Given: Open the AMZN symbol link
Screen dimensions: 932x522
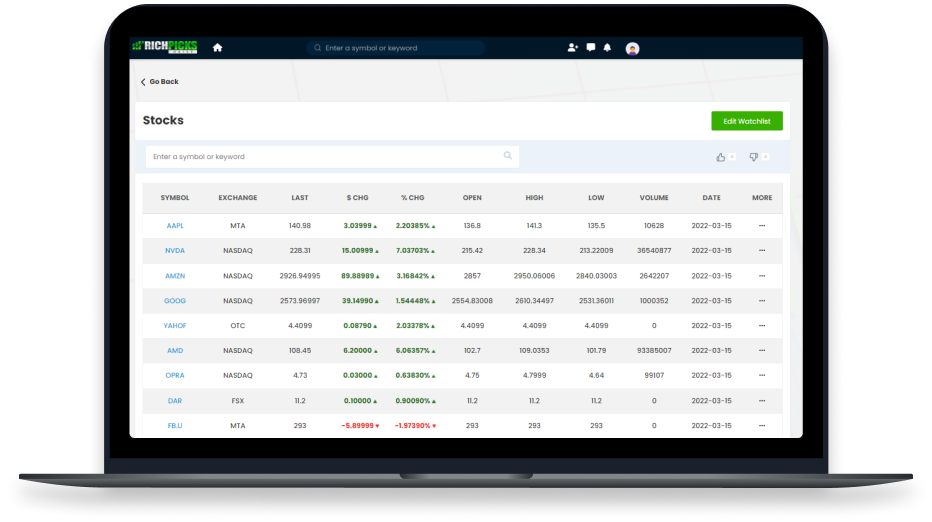Looking at the screenshot, I should [175, 276].
